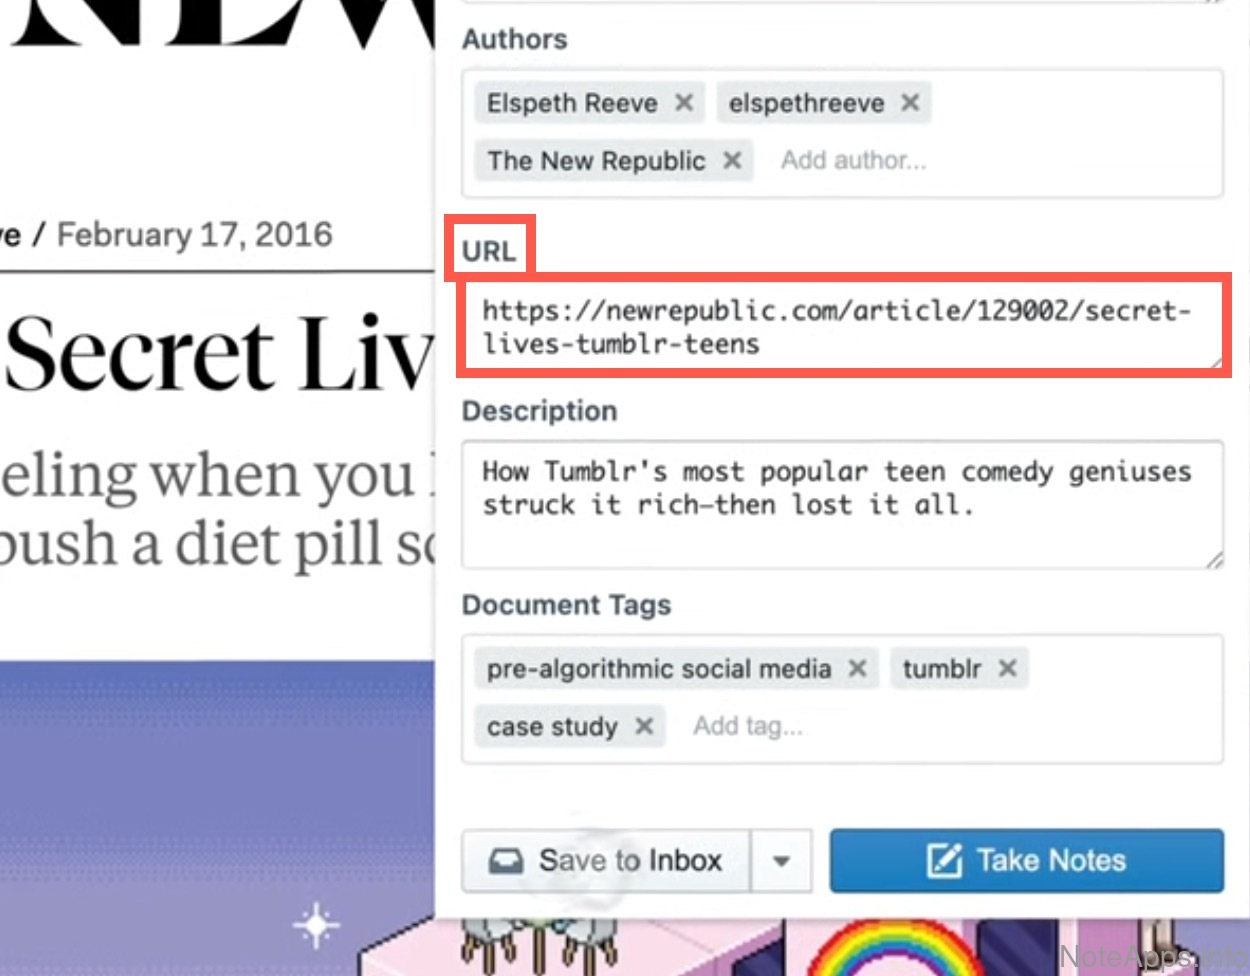Click the Take Notes button

point(1027,860)
